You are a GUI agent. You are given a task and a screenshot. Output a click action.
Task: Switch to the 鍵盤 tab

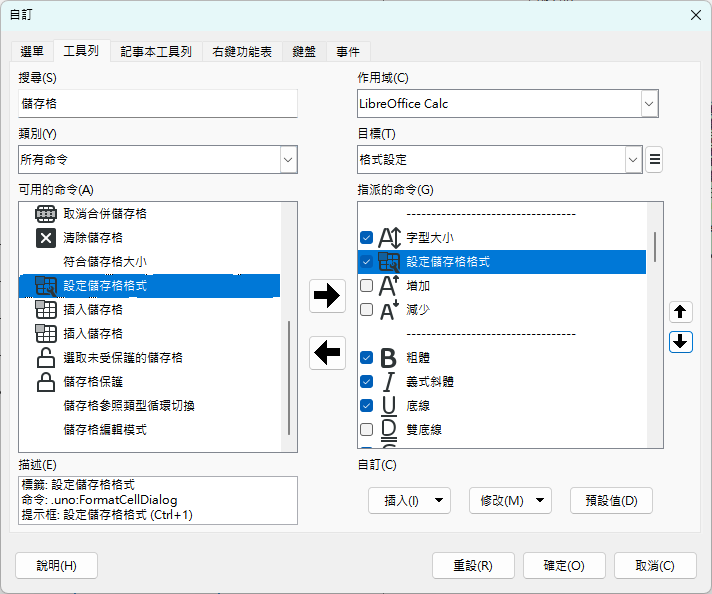point(304,51)
